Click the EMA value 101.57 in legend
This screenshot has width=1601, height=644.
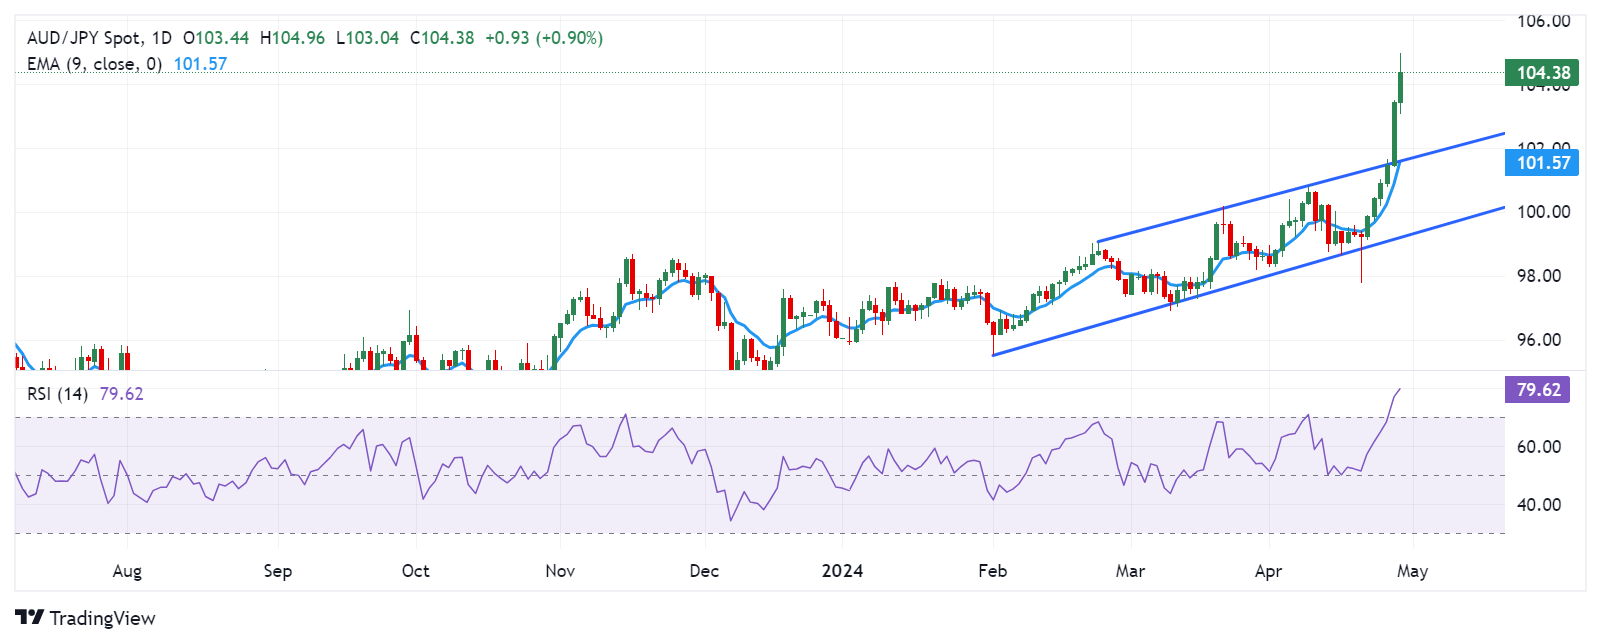(200, 64)
